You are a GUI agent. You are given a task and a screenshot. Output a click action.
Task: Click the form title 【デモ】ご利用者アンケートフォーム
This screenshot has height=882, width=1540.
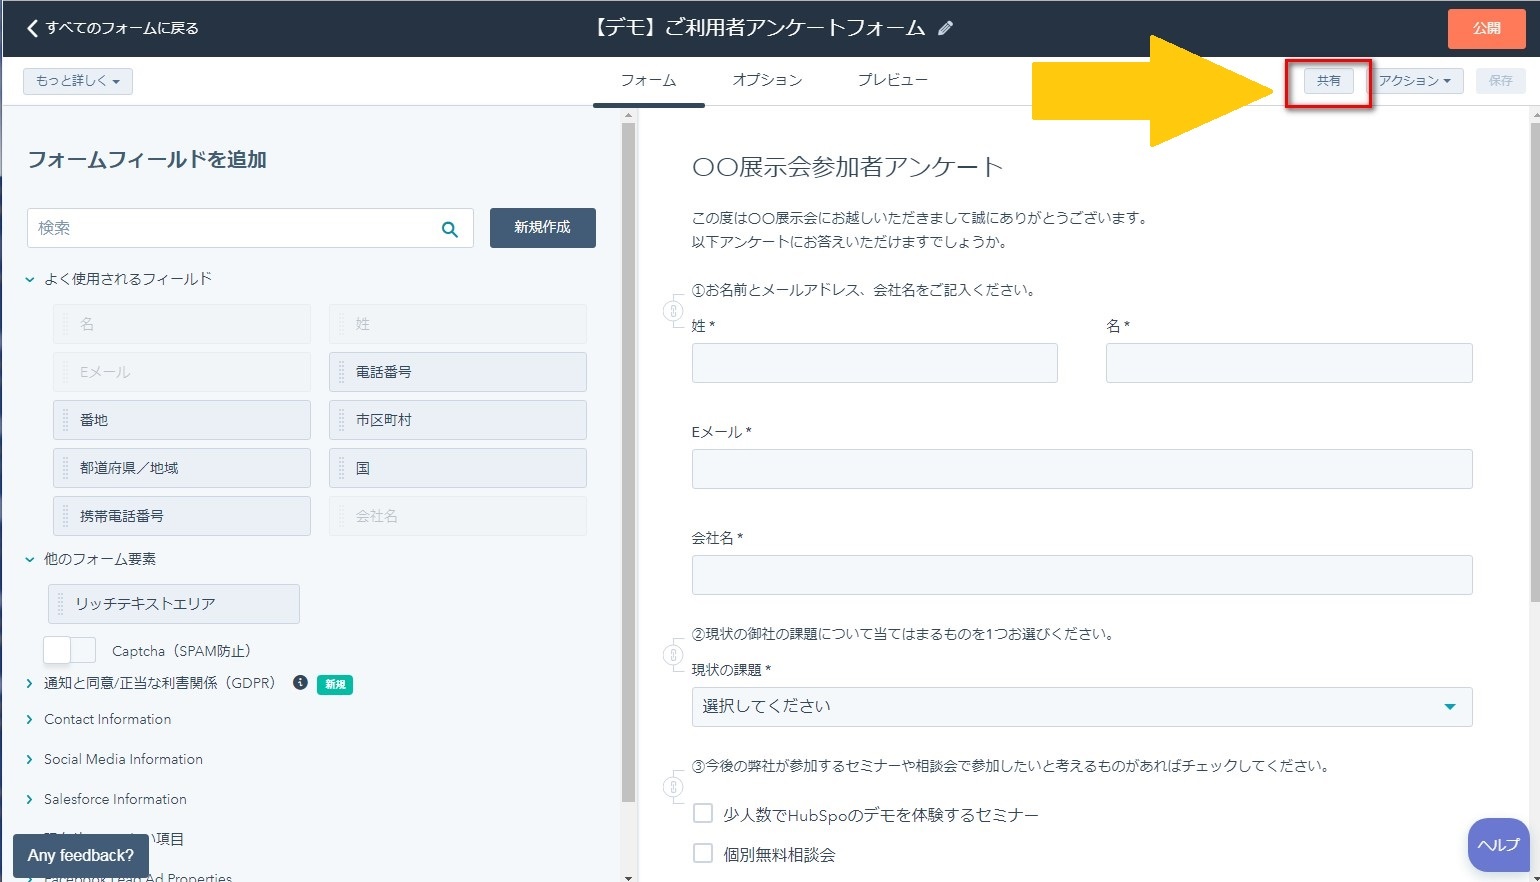coord(759,28)
